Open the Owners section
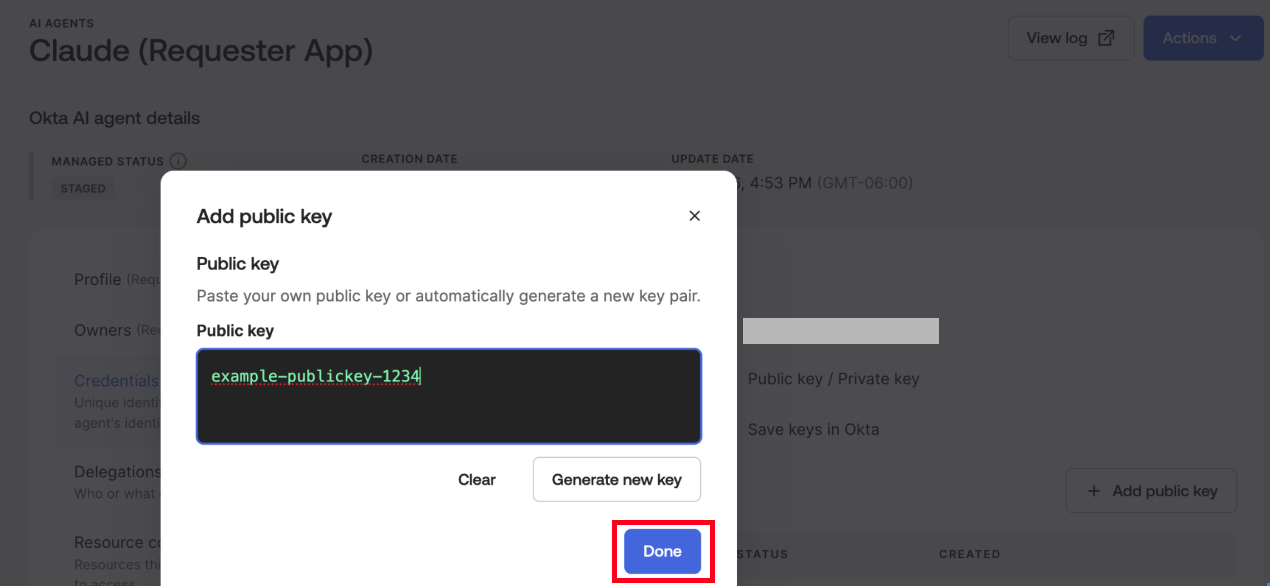 pyautogui.click(x=103, y=330)
